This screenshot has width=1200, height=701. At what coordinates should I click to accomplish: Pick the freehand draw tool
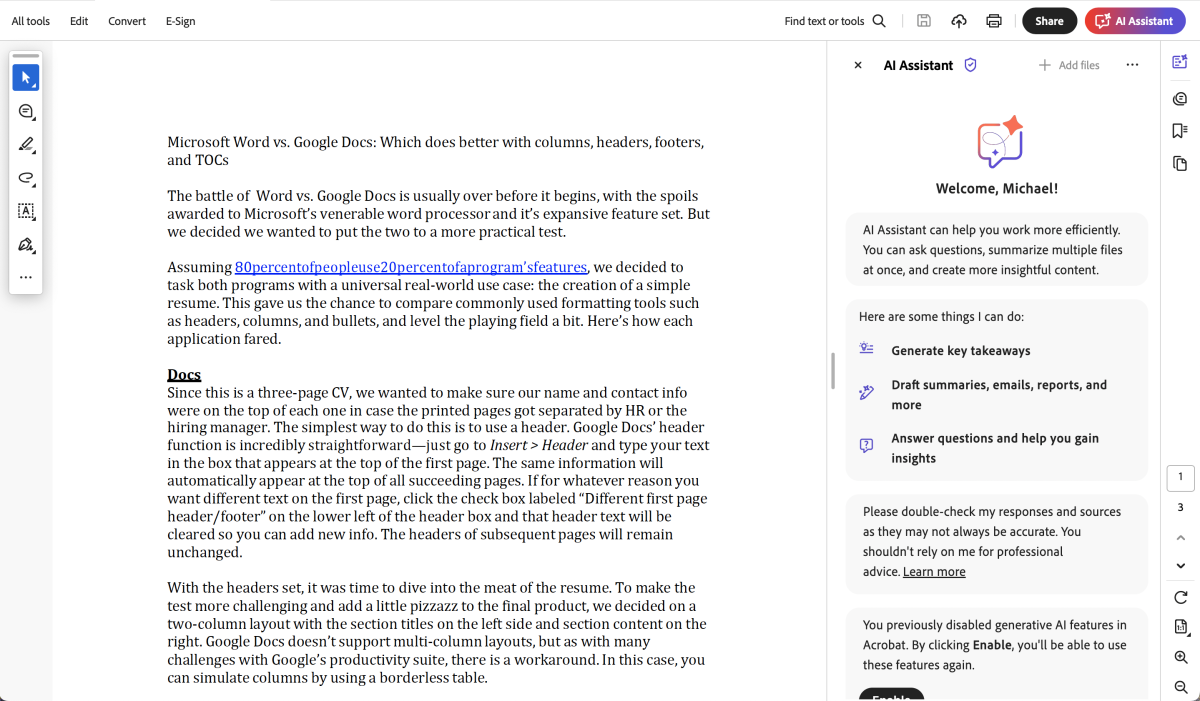(x=26, y=178)
